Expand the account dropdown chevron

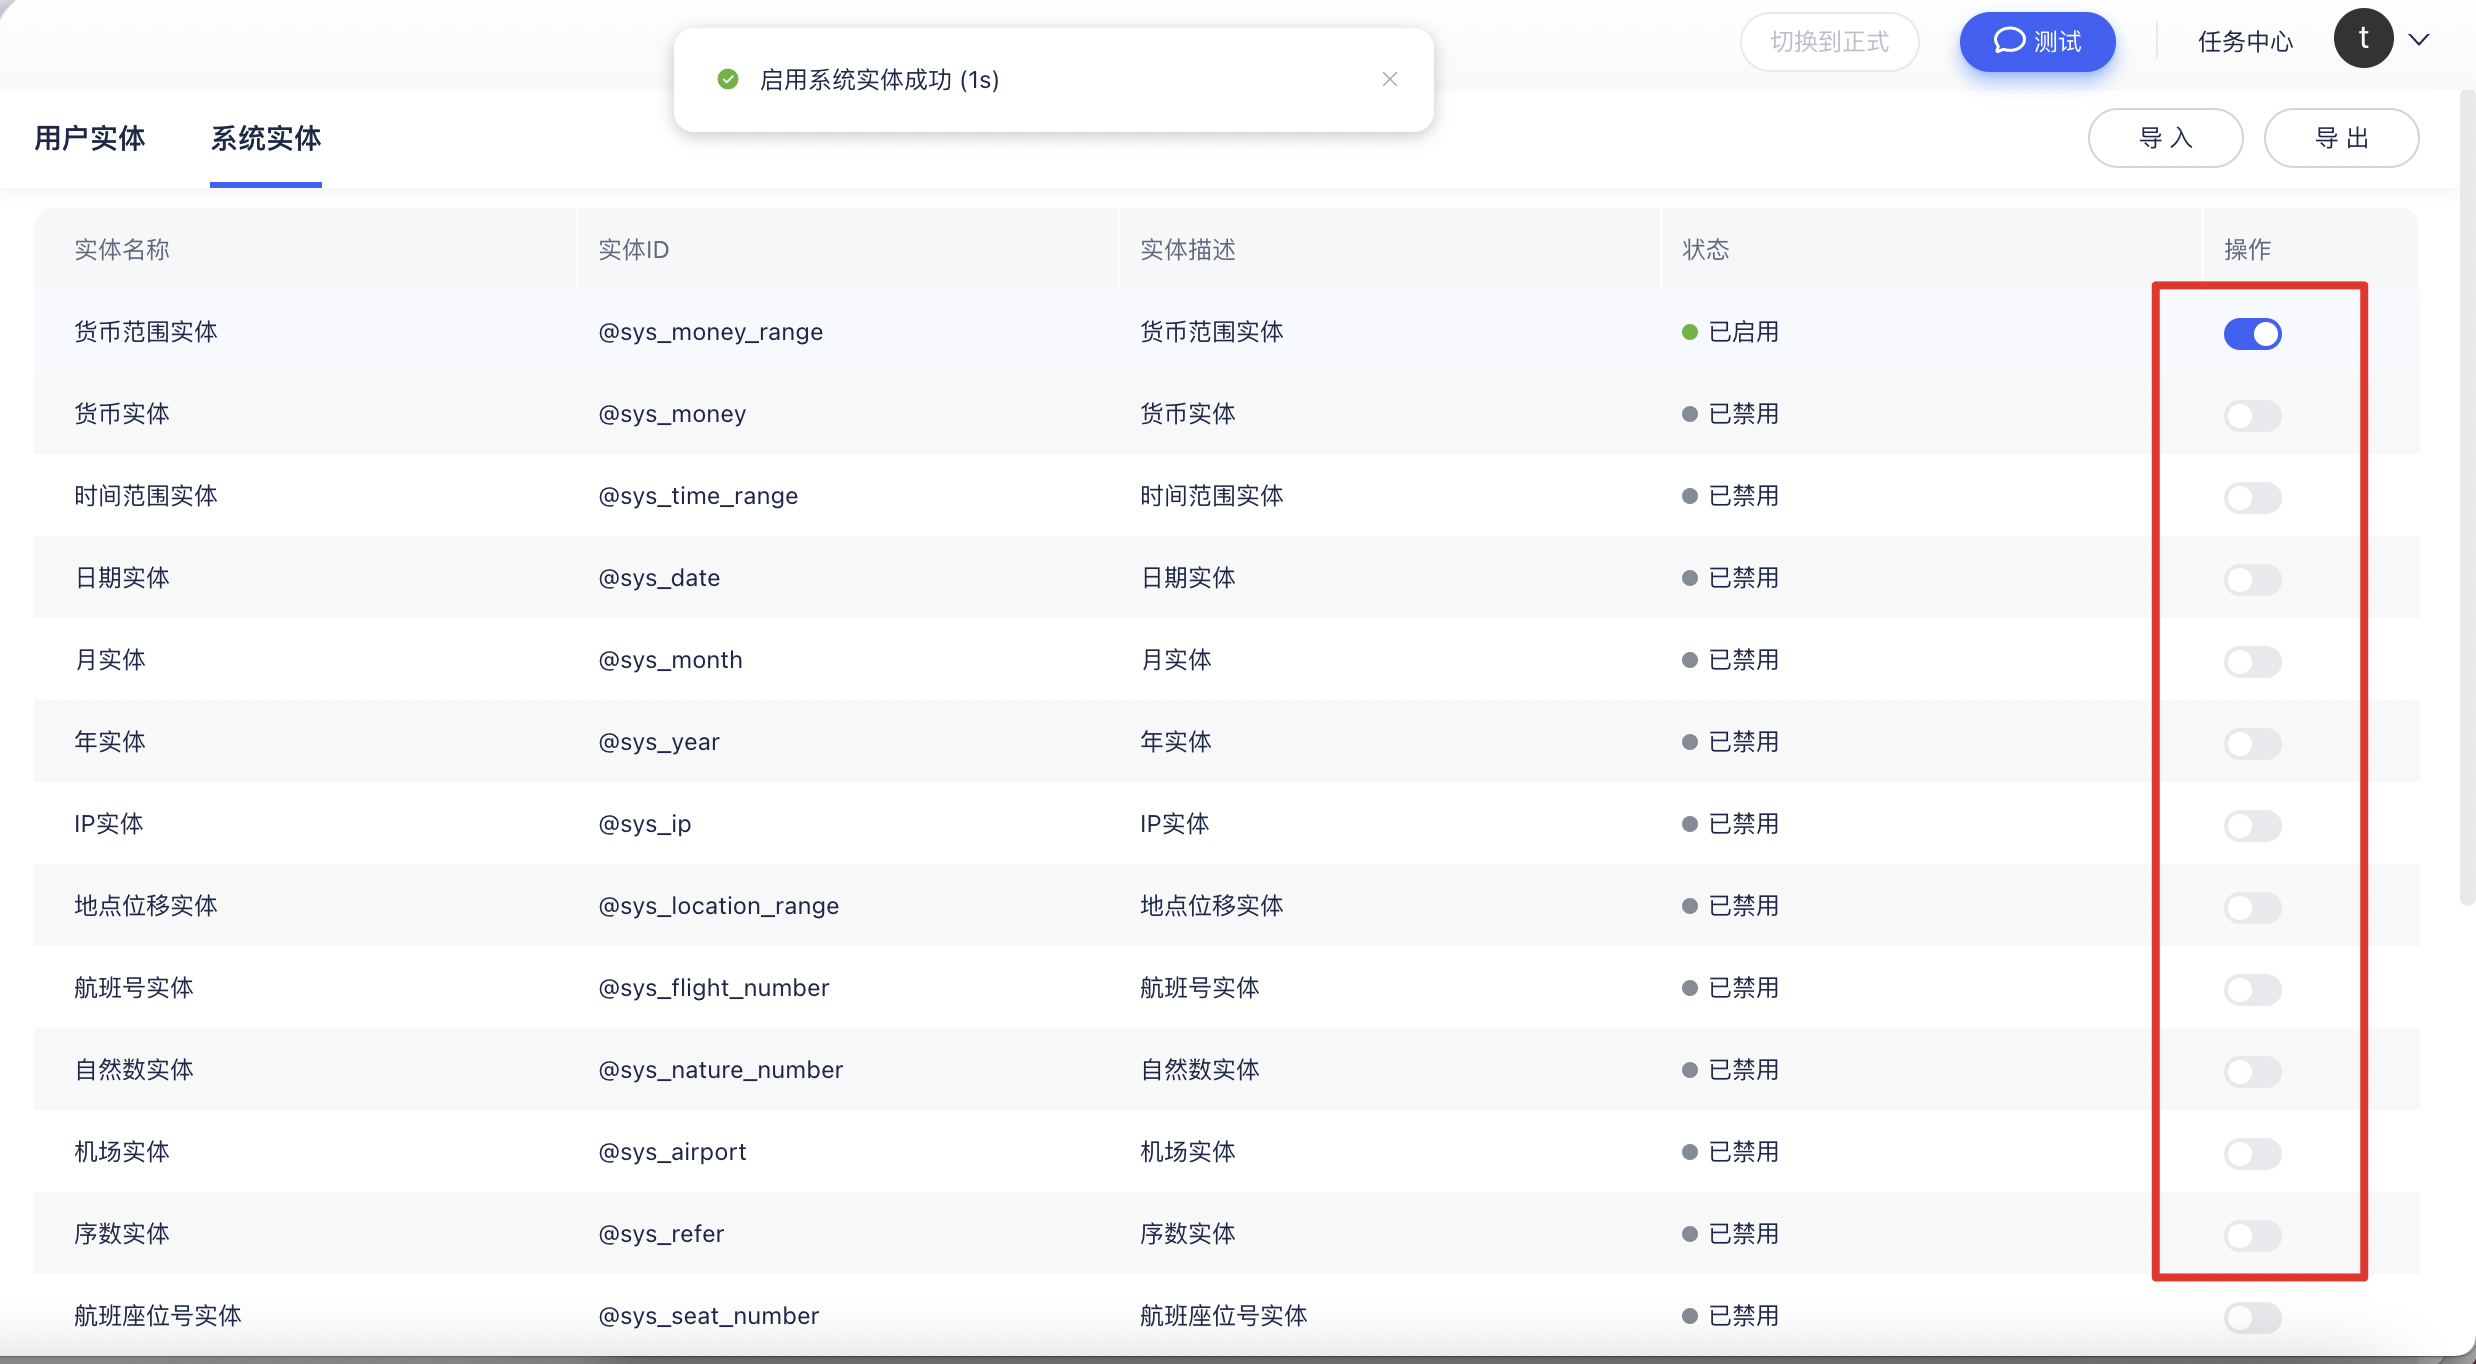pyautogui.click(x=2419, y=40)
